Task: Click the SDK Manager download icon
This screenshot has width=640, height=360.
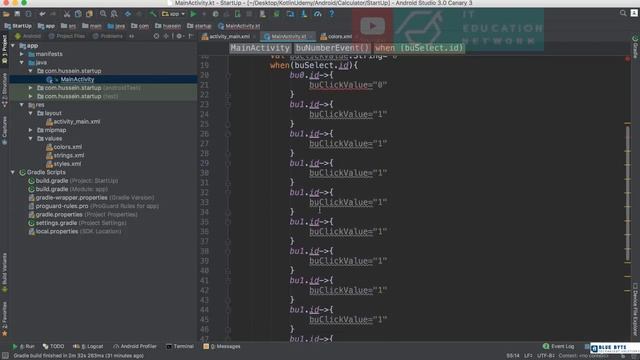Action: (x=304, y=14)
